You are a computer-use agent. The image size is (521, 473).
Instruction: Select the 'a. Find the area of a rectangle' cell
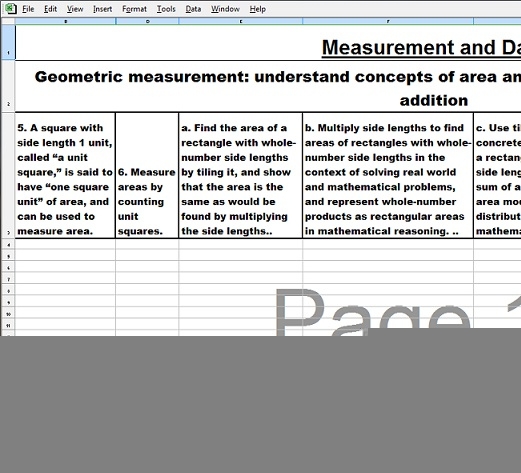241,176
